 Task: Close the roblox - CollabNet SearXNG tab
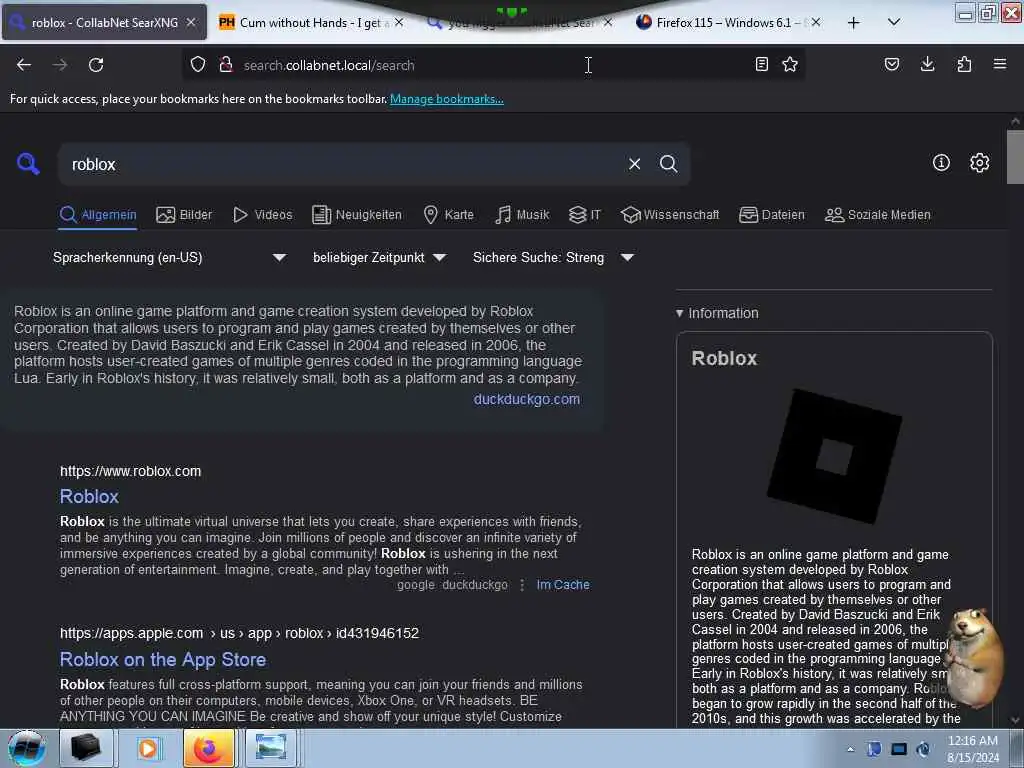pos(191,22)
